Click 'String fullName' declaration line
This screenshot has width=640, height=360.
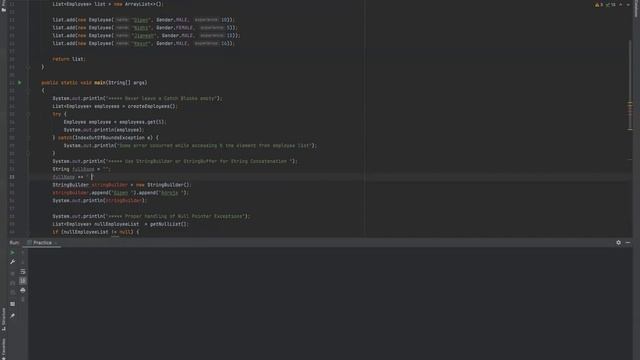click(81, 169)
